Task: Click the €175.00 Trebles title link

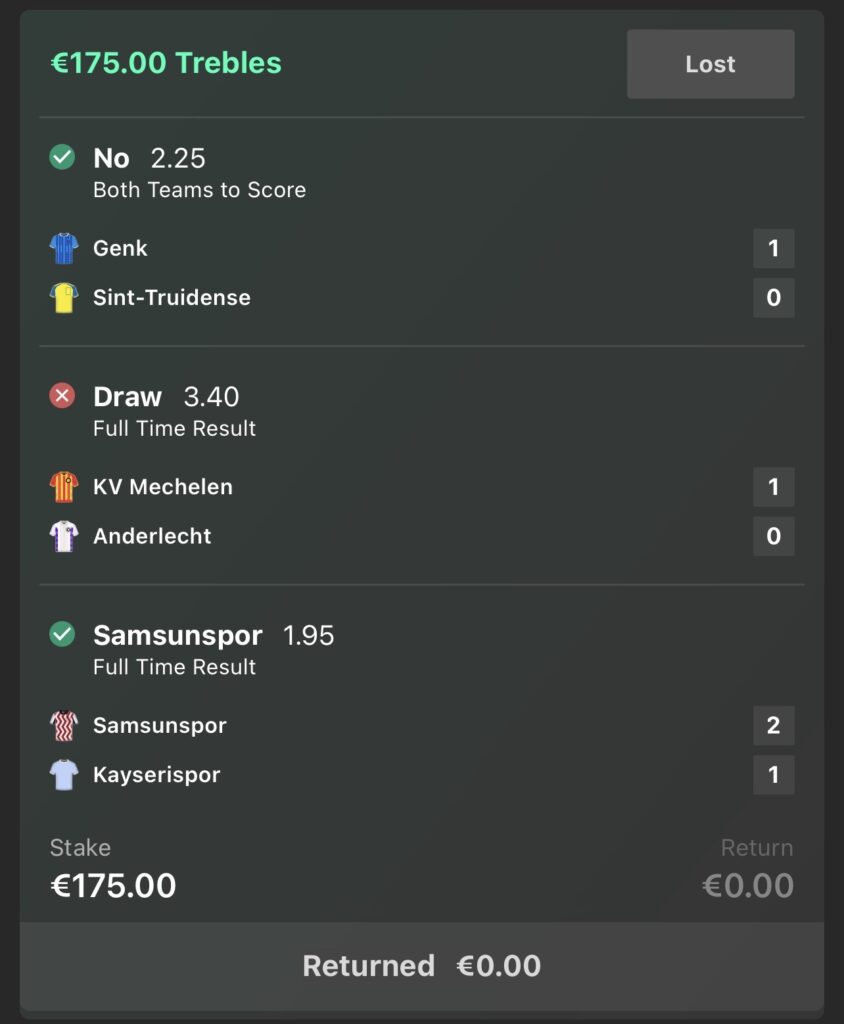Action: [x=166, y=63]
